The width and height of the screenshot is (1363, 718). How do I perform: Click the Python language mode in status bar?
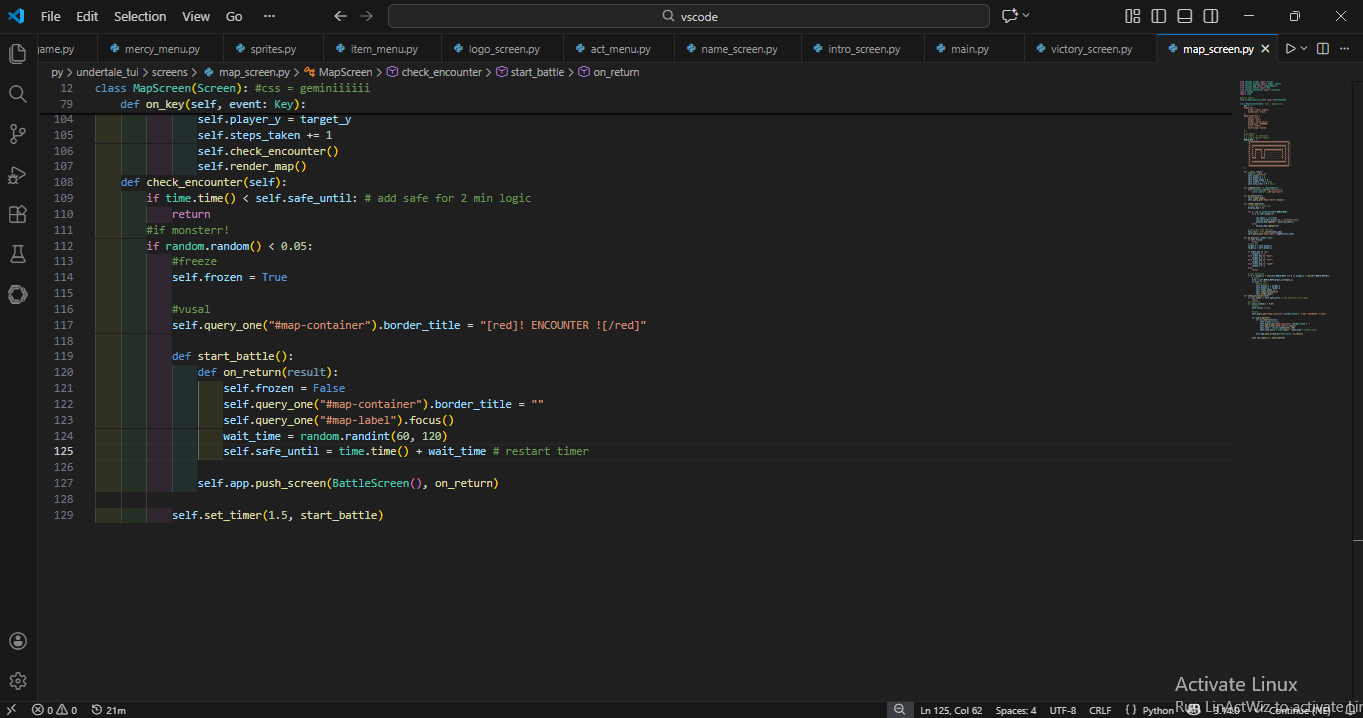[1158, 710]
